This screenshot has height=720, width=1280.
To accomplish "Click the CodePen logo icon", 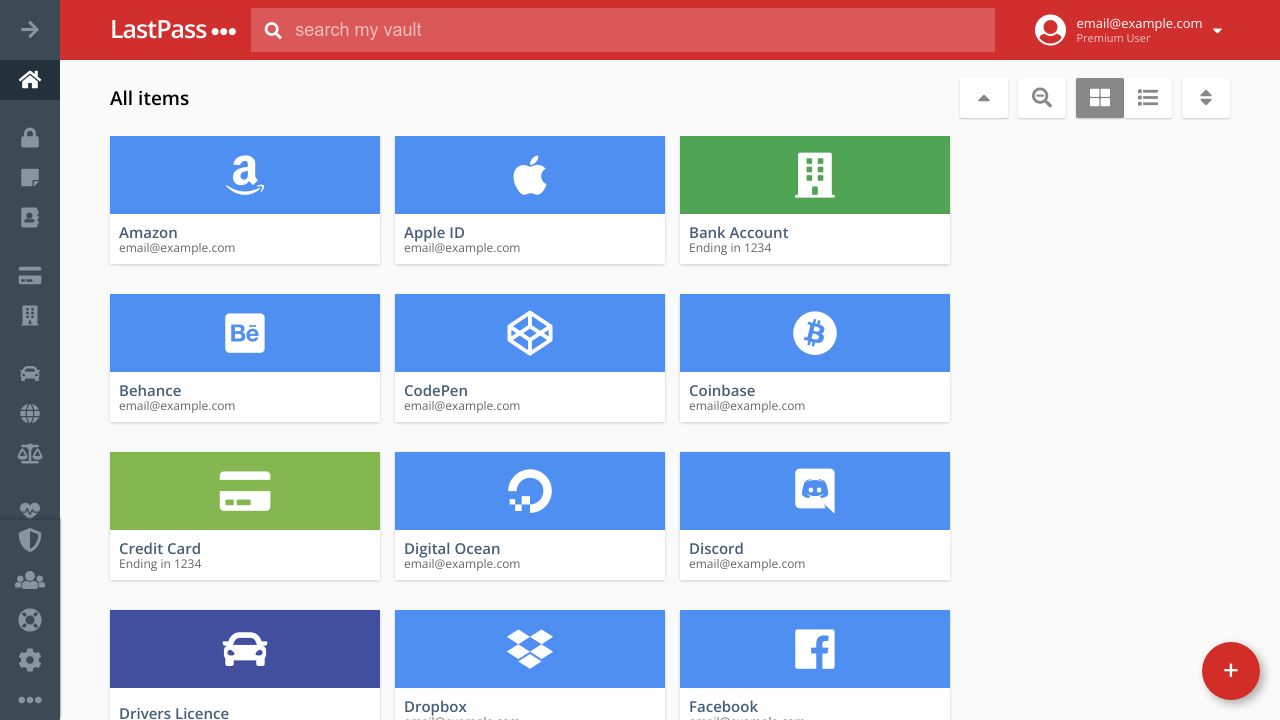I will pos(530,333).
